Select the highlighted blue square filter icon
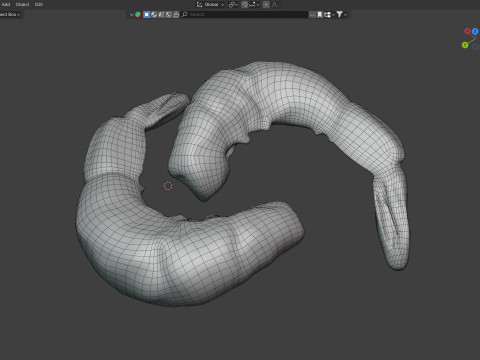The width and height of the screenshot is (480, 360). click(146, 14)
